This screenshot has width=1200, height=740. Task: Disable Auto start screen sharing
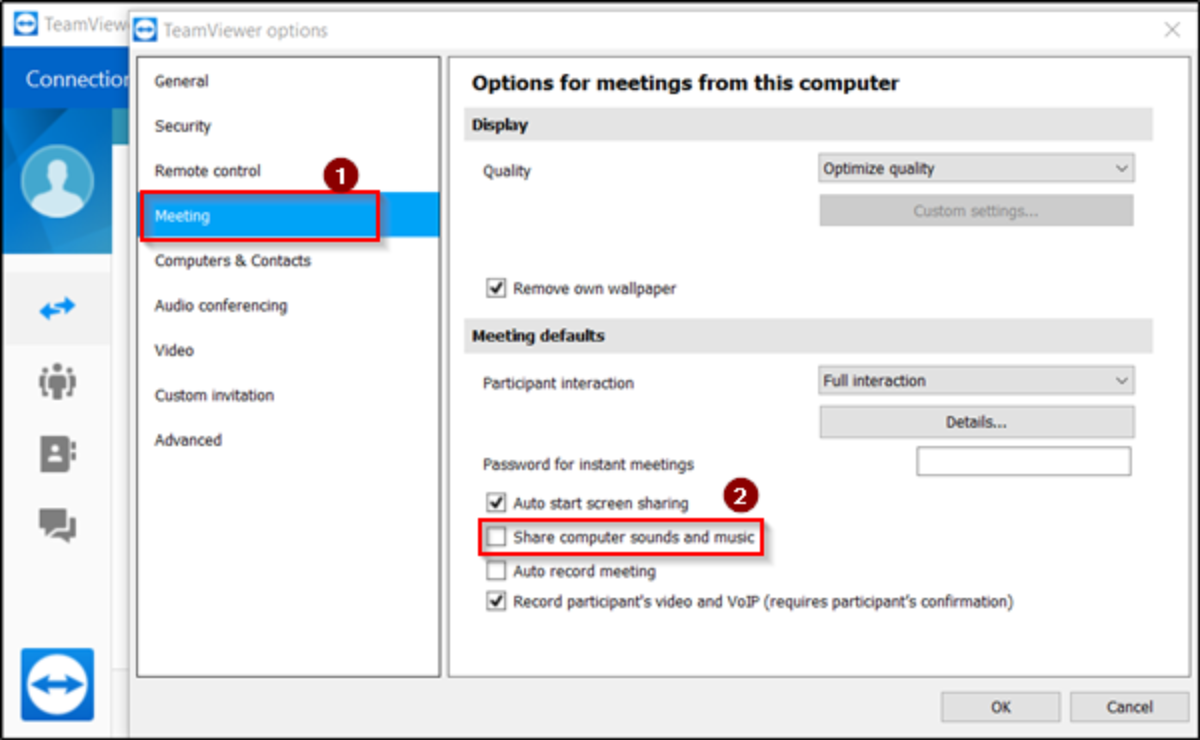(x=496, y=503)
